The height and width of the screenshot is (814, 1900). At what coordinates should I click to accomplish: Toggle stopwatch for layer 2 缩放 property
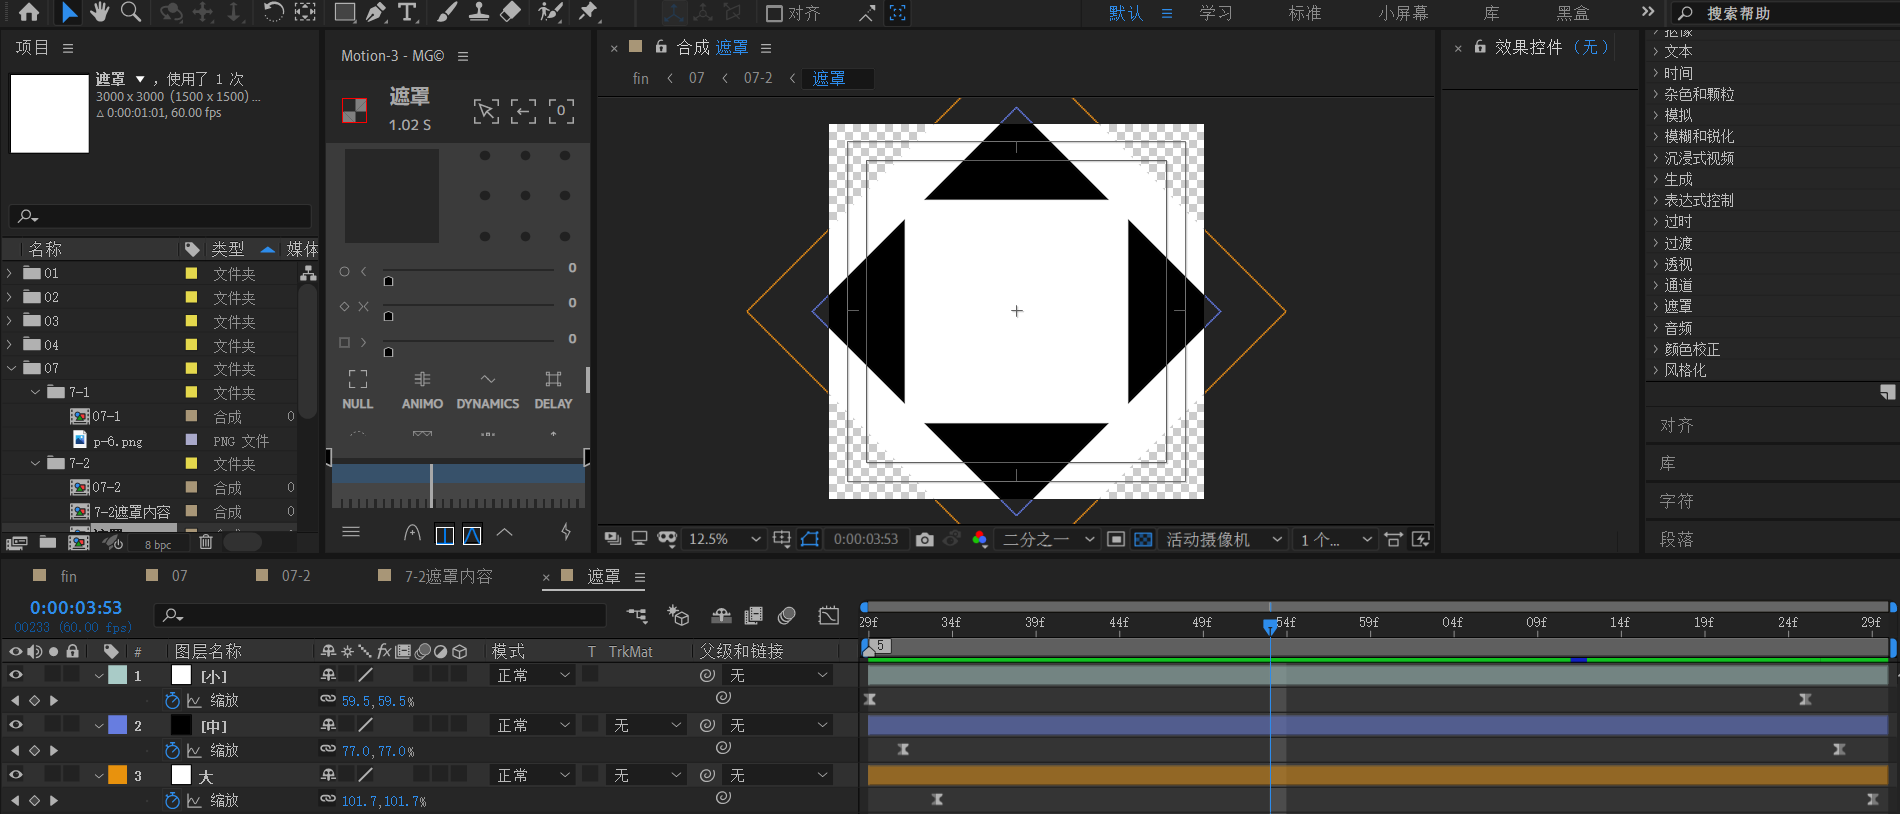tap(172, 750)
